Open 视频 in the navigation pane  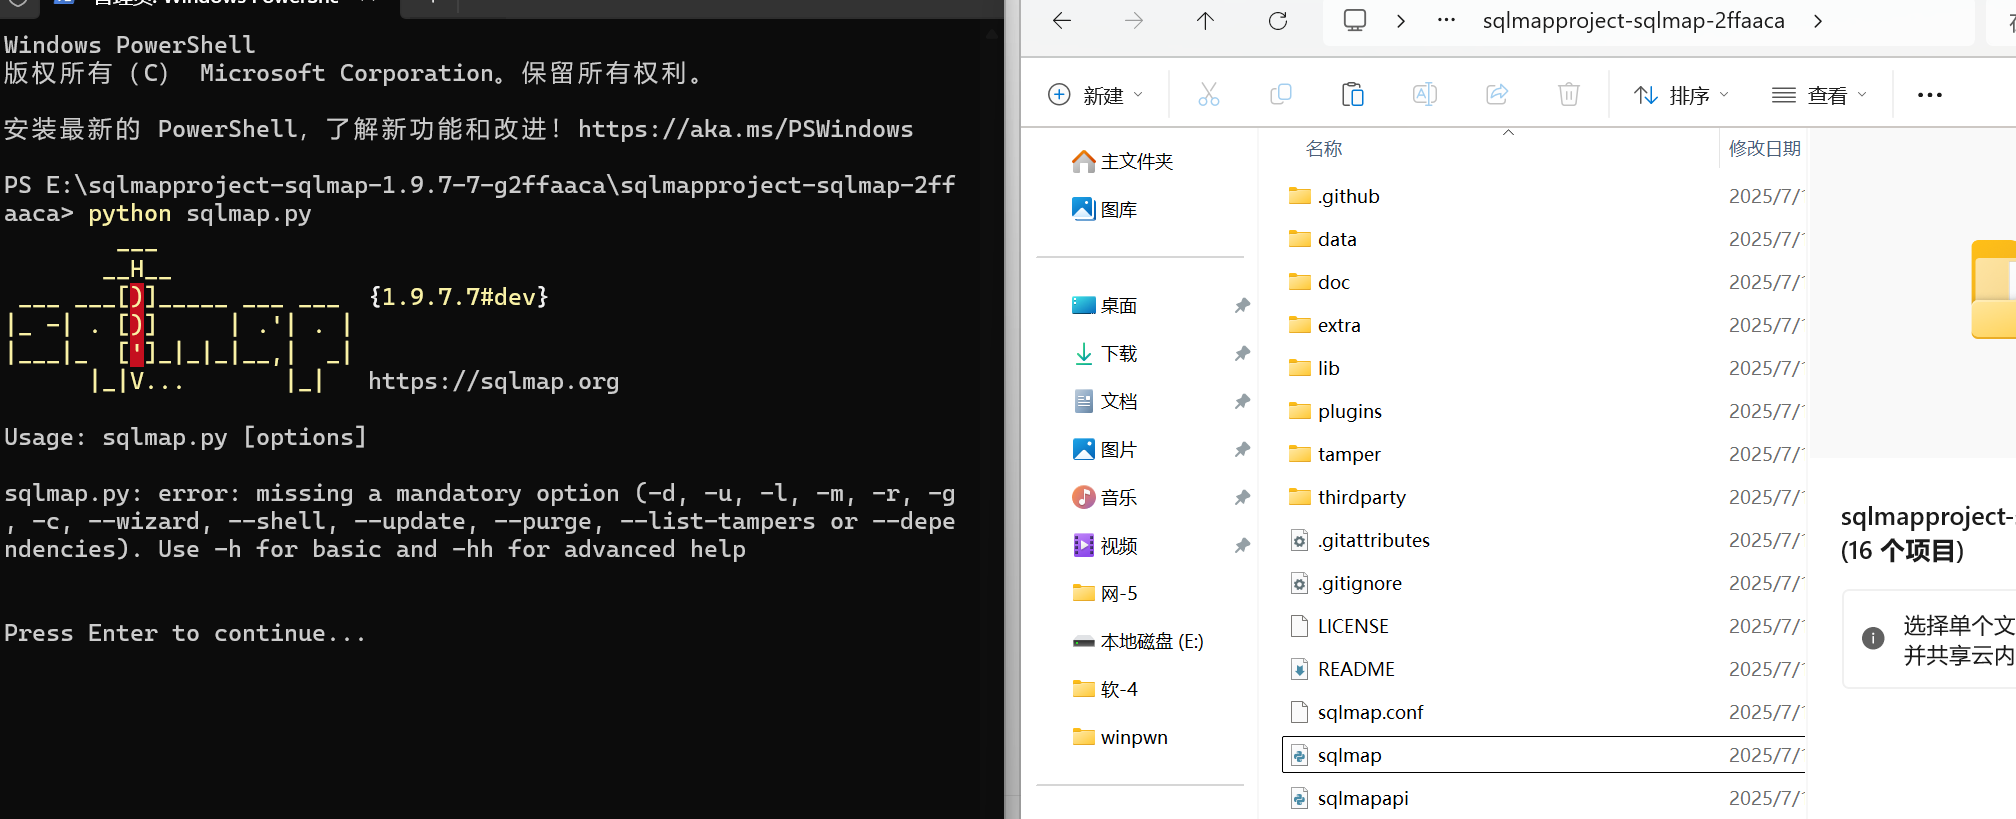click(1105, 545)
